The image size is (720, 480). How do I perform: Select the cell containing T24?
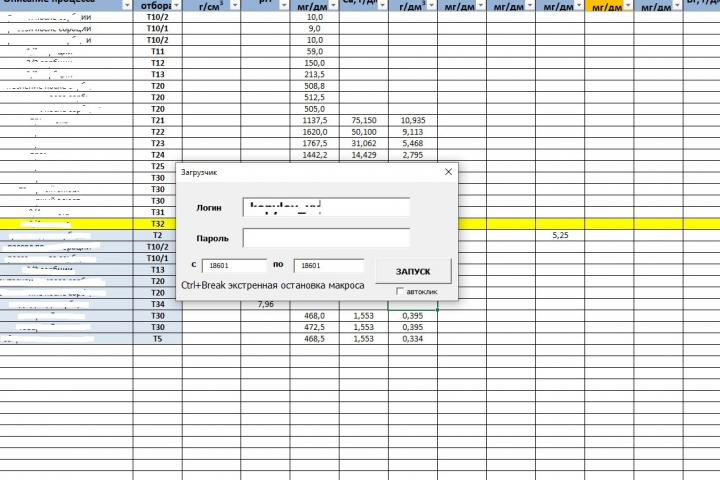158,155
